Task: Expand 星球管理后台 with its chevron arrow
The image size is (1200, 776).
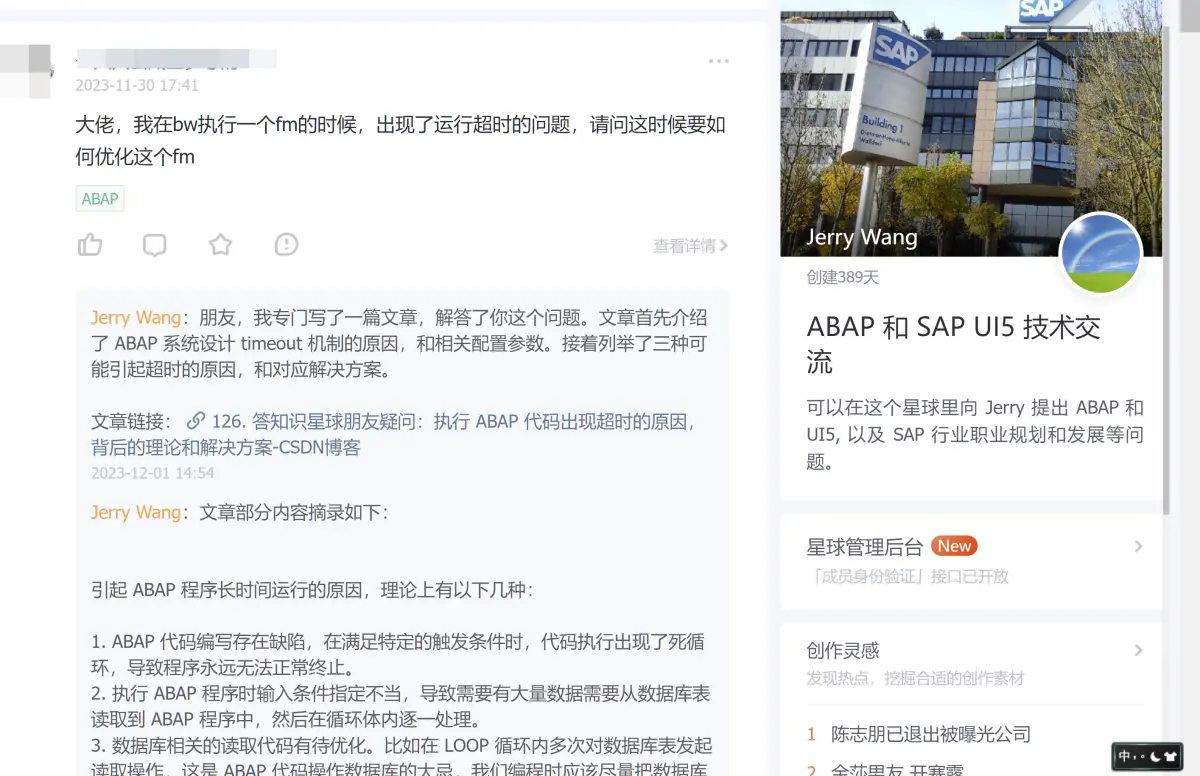Action: pos(1138,546)
